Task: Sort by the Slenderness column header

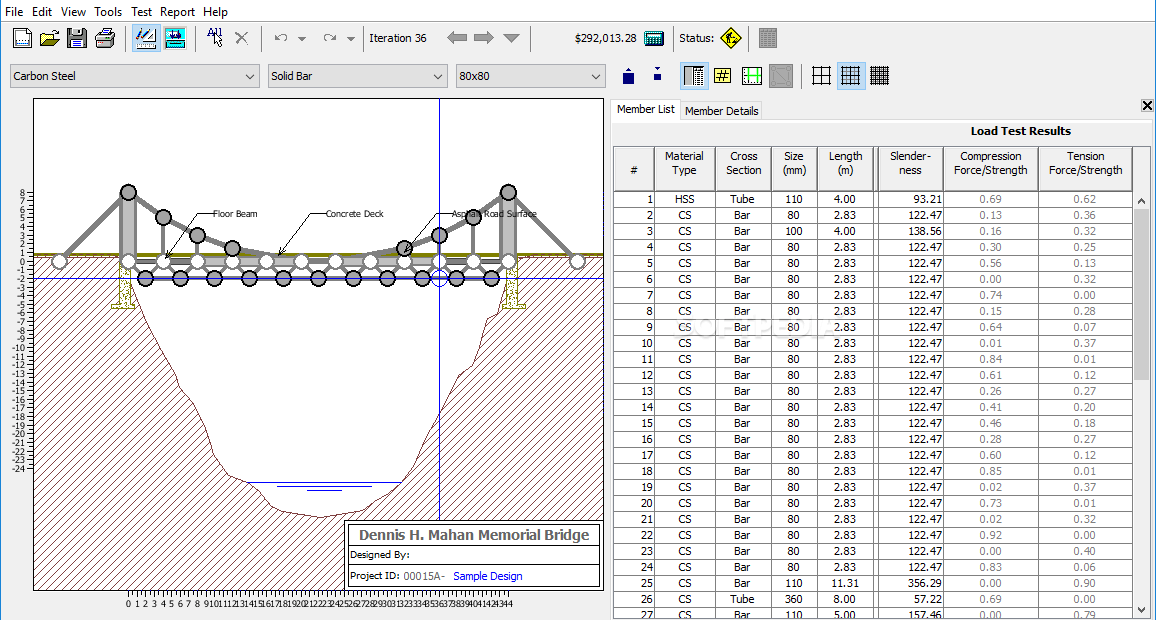Action: [910, 163]
